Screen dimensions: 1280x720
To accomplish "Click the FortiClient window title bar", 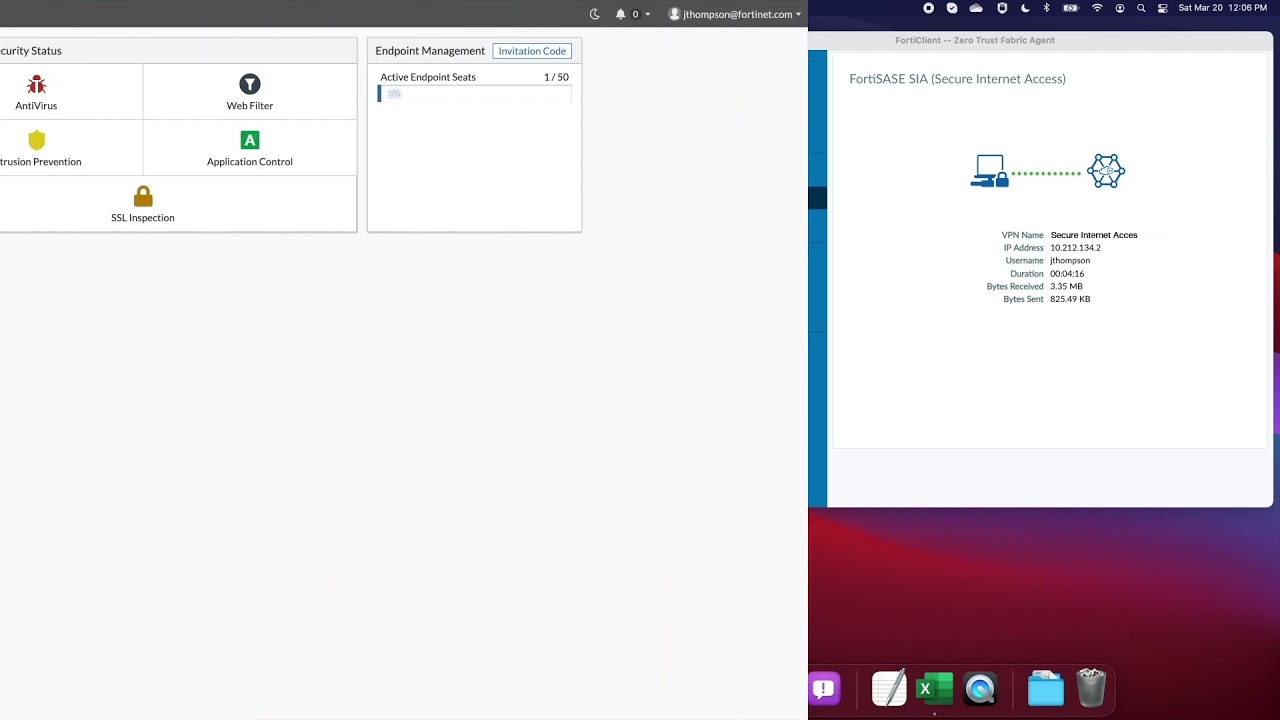I will (x=1040, y=41).
